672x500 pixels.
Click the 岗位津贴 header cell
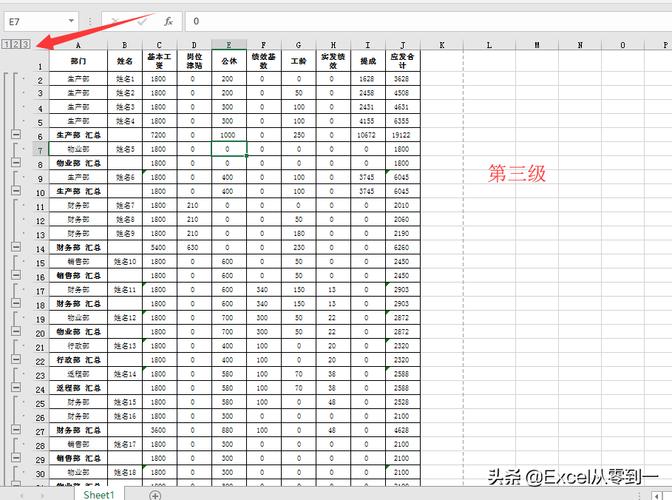(x=194, y=61)
